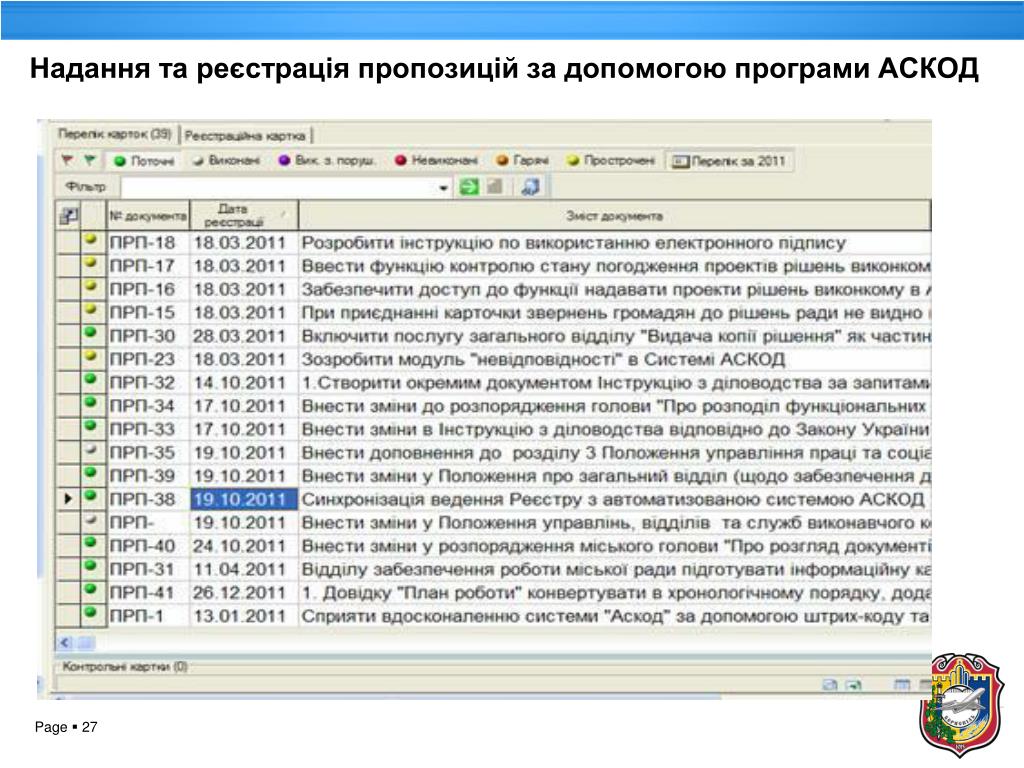Select document number ПРП-40
Image resolution: width=1024 pixels, height=768 pixels.
click(142, 546)
